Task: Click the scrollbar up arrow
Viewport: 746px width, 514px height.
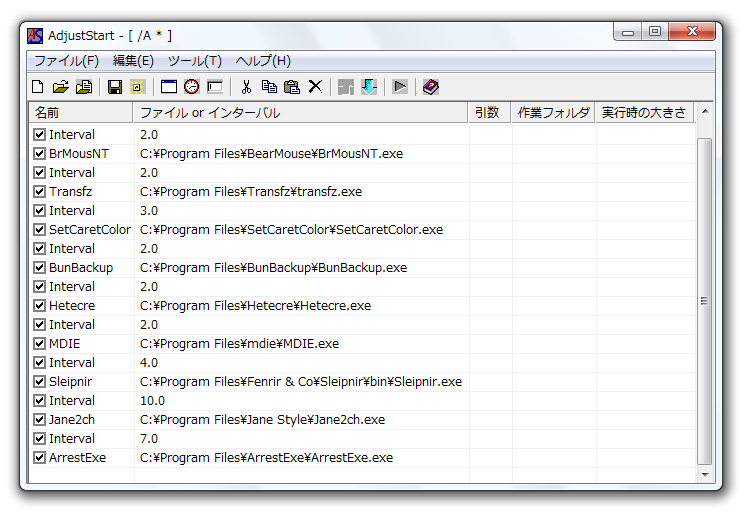Action: click(x=705, y=111)
